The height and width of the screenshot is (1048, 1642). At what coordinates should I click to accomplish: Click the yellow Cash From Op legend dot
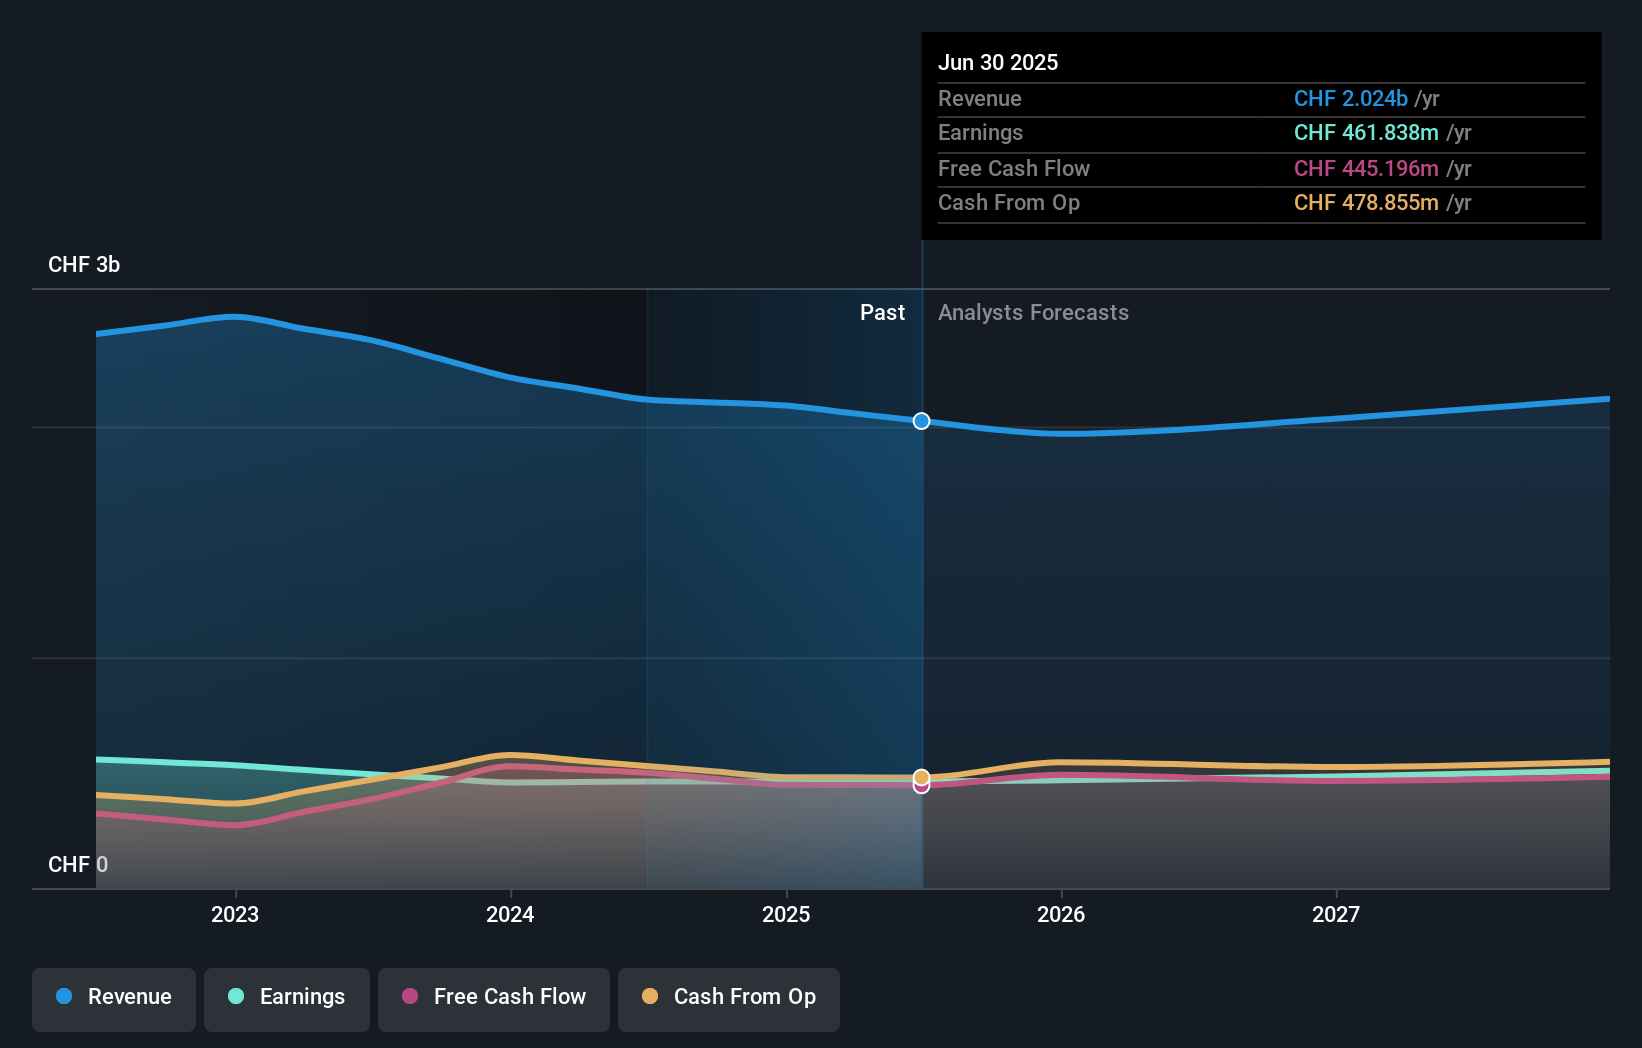coord(650,997)
